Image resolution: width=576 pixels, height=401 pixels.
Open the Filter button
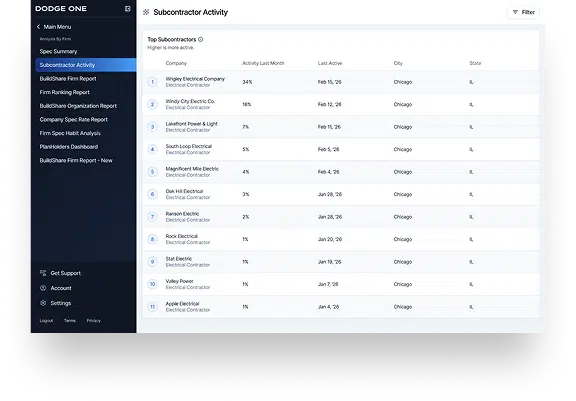coord(523,12)
